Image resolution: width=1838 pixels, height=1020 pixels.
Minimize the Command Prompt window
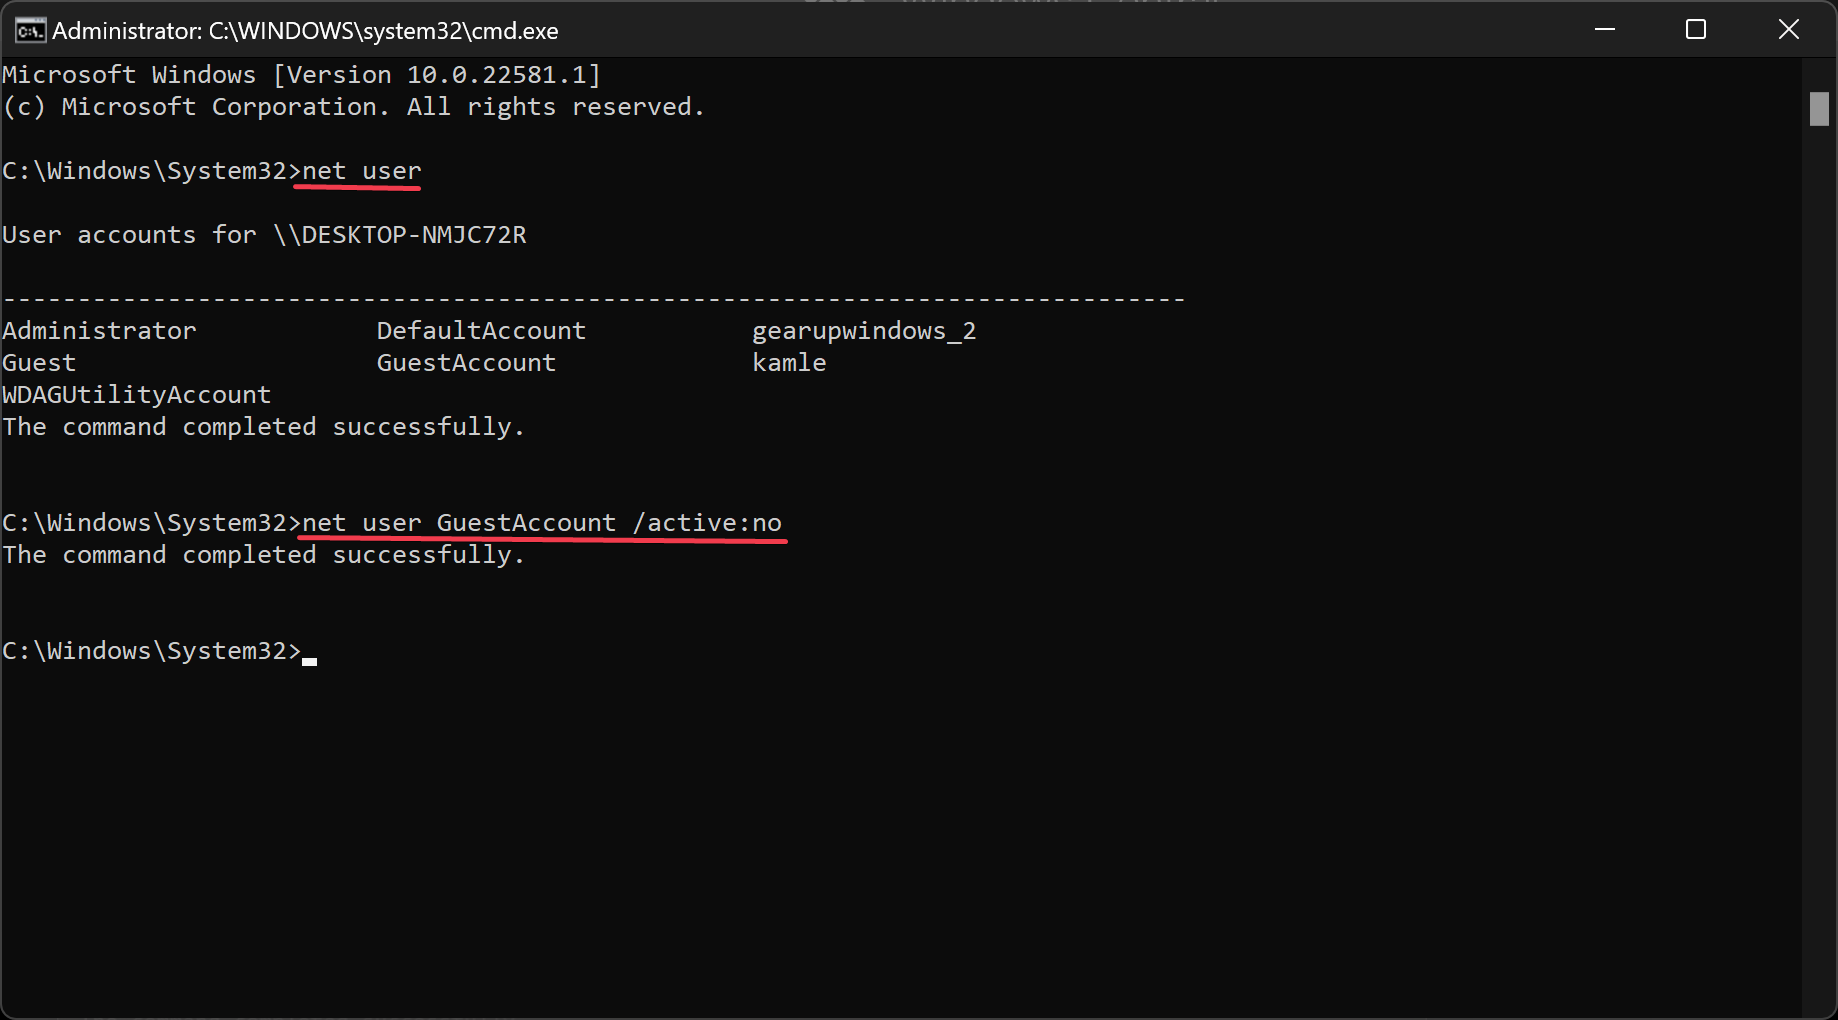pyautogui.click(x=1605, y=30)
